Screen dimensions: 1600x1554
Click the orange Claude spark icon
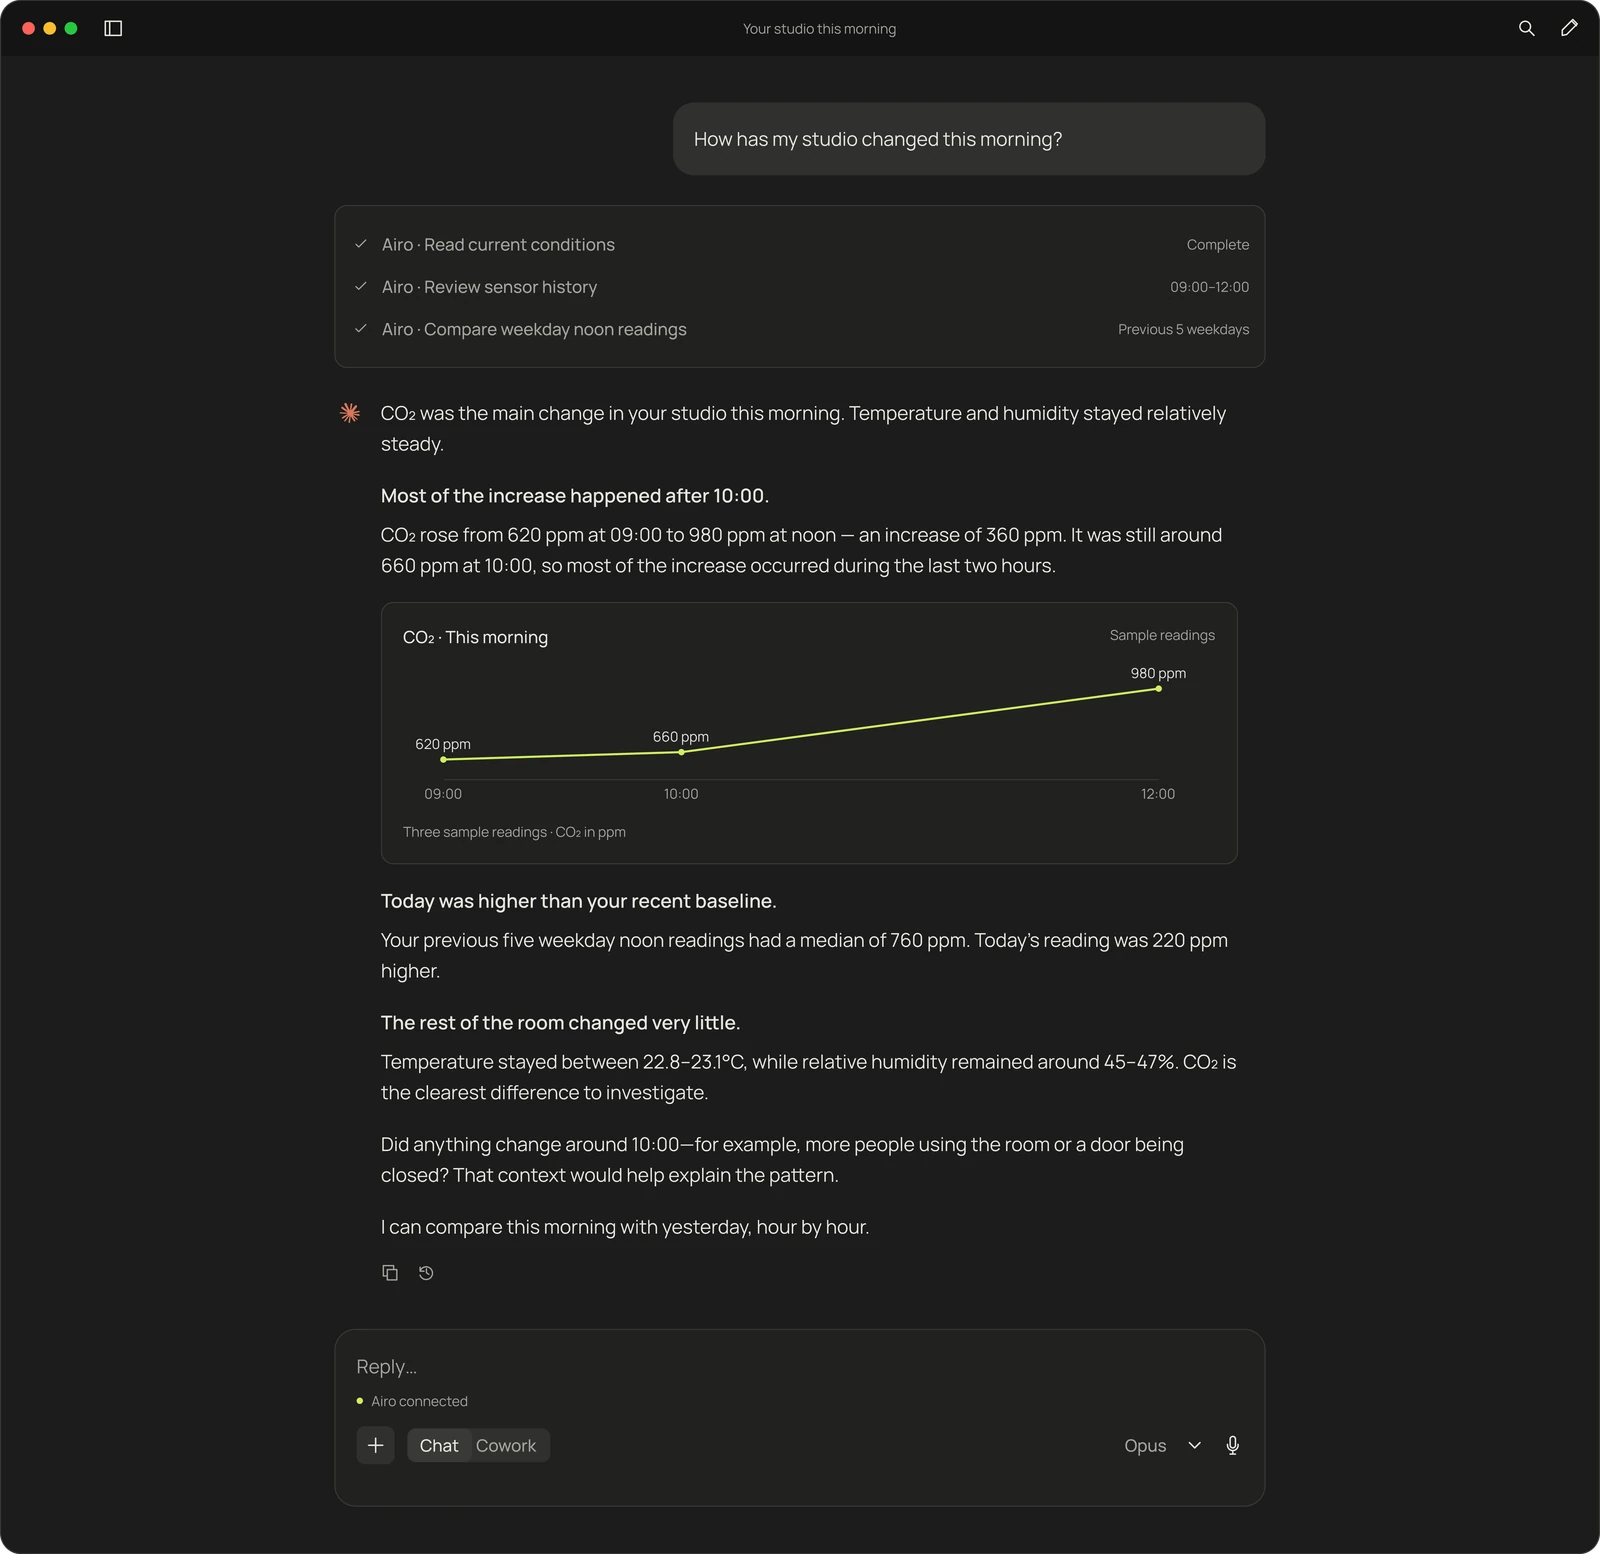[350, 413]
